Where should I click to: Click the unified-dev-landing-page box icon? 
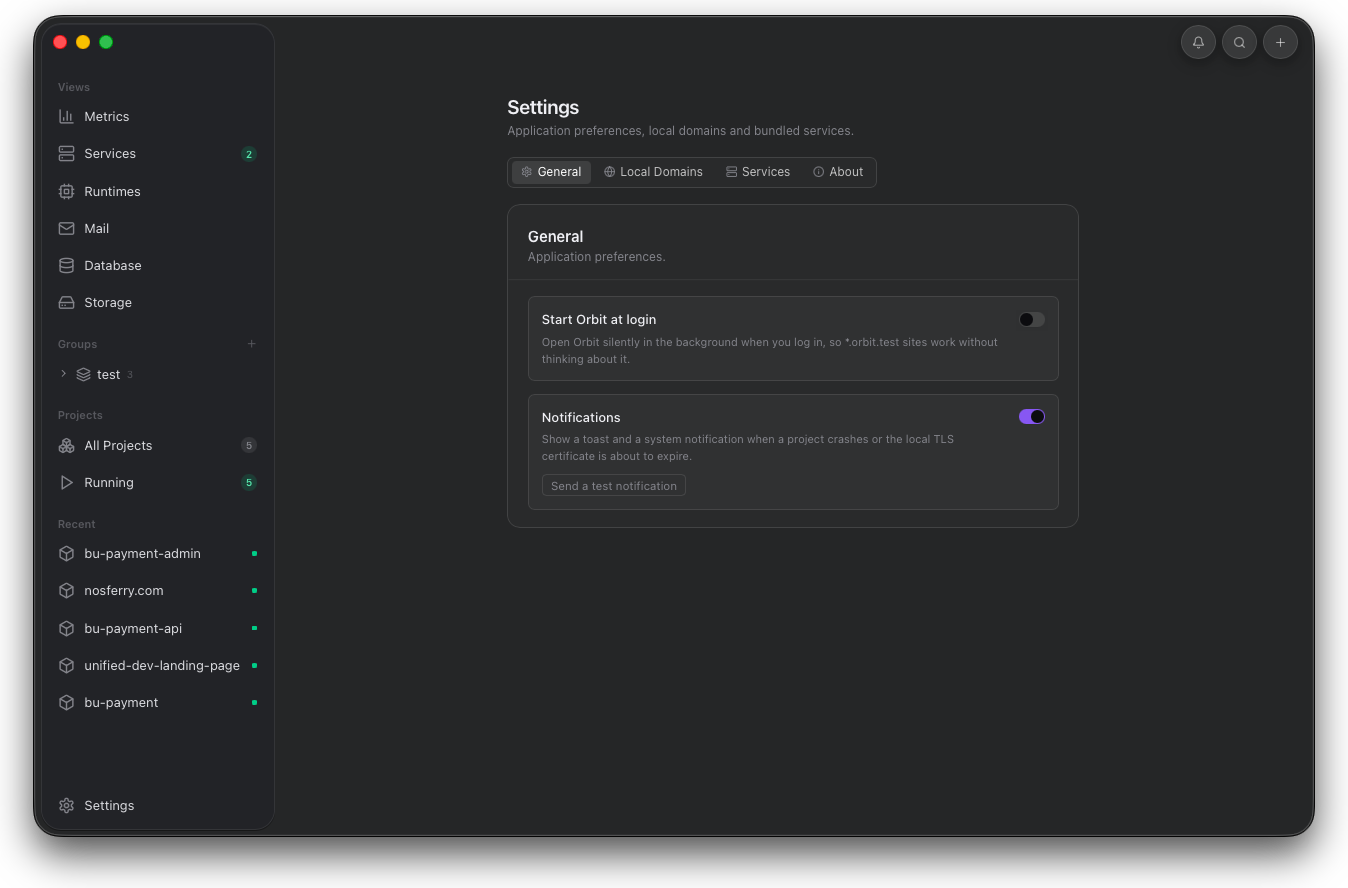tap(66, 665)
